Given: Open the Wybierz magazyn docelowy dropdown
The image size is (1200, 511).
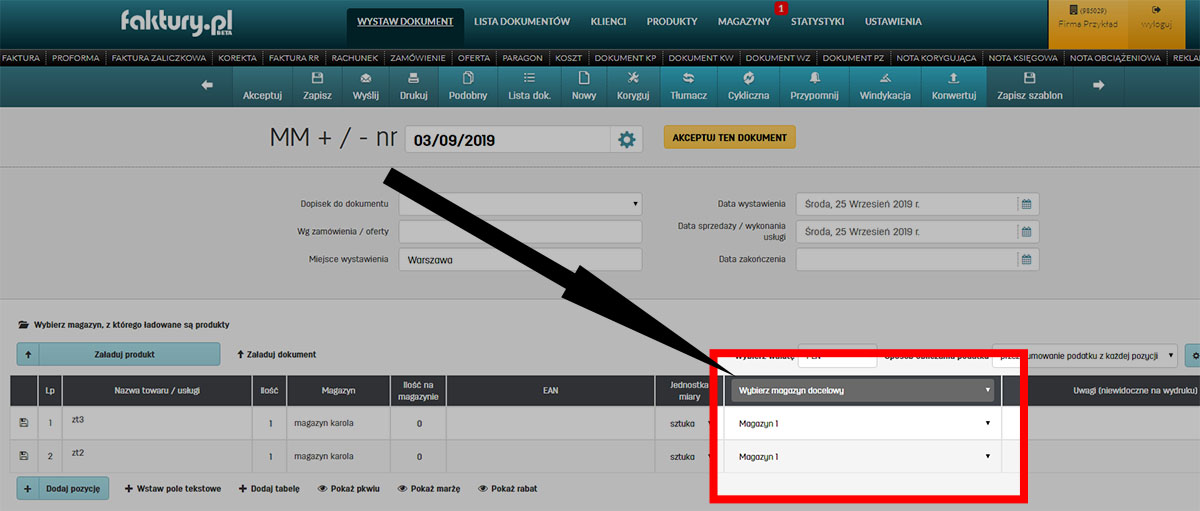Looking at the screenshot, I should 862,390.
